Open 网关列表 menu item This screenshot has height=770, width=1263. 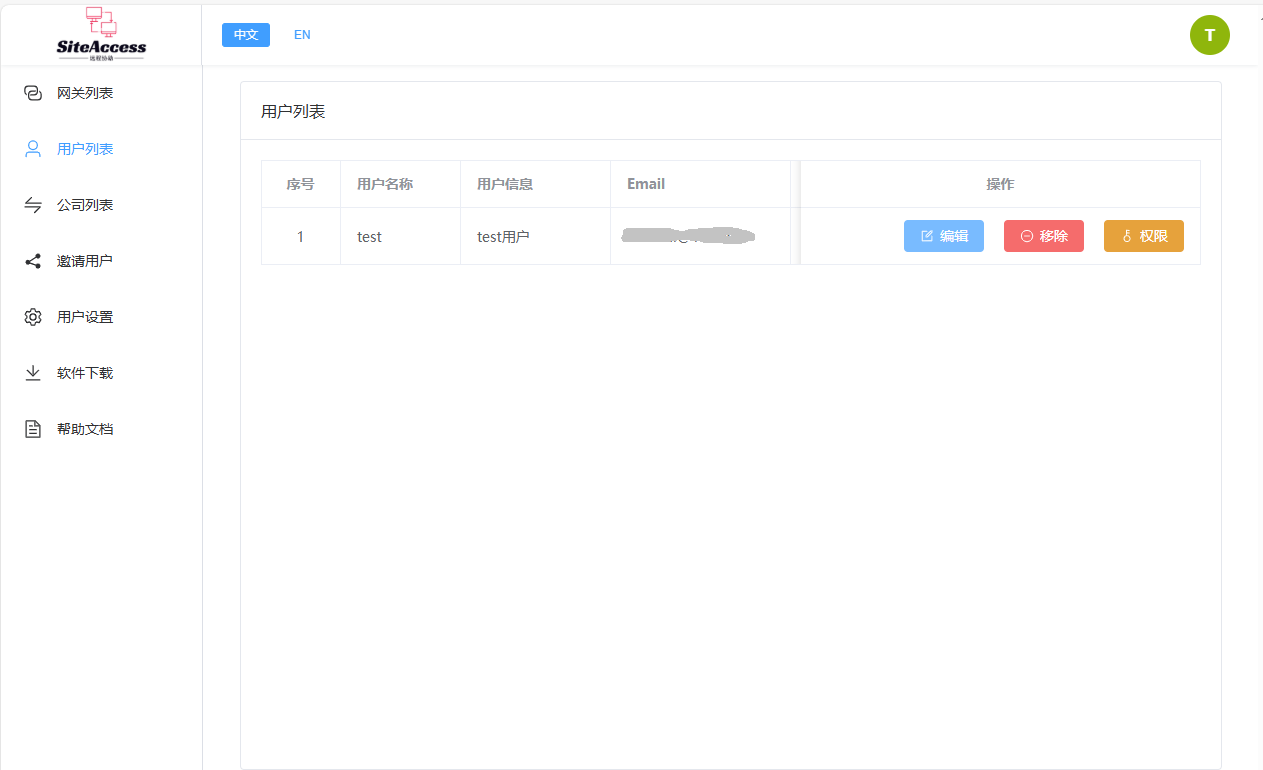tap(85, 93)
